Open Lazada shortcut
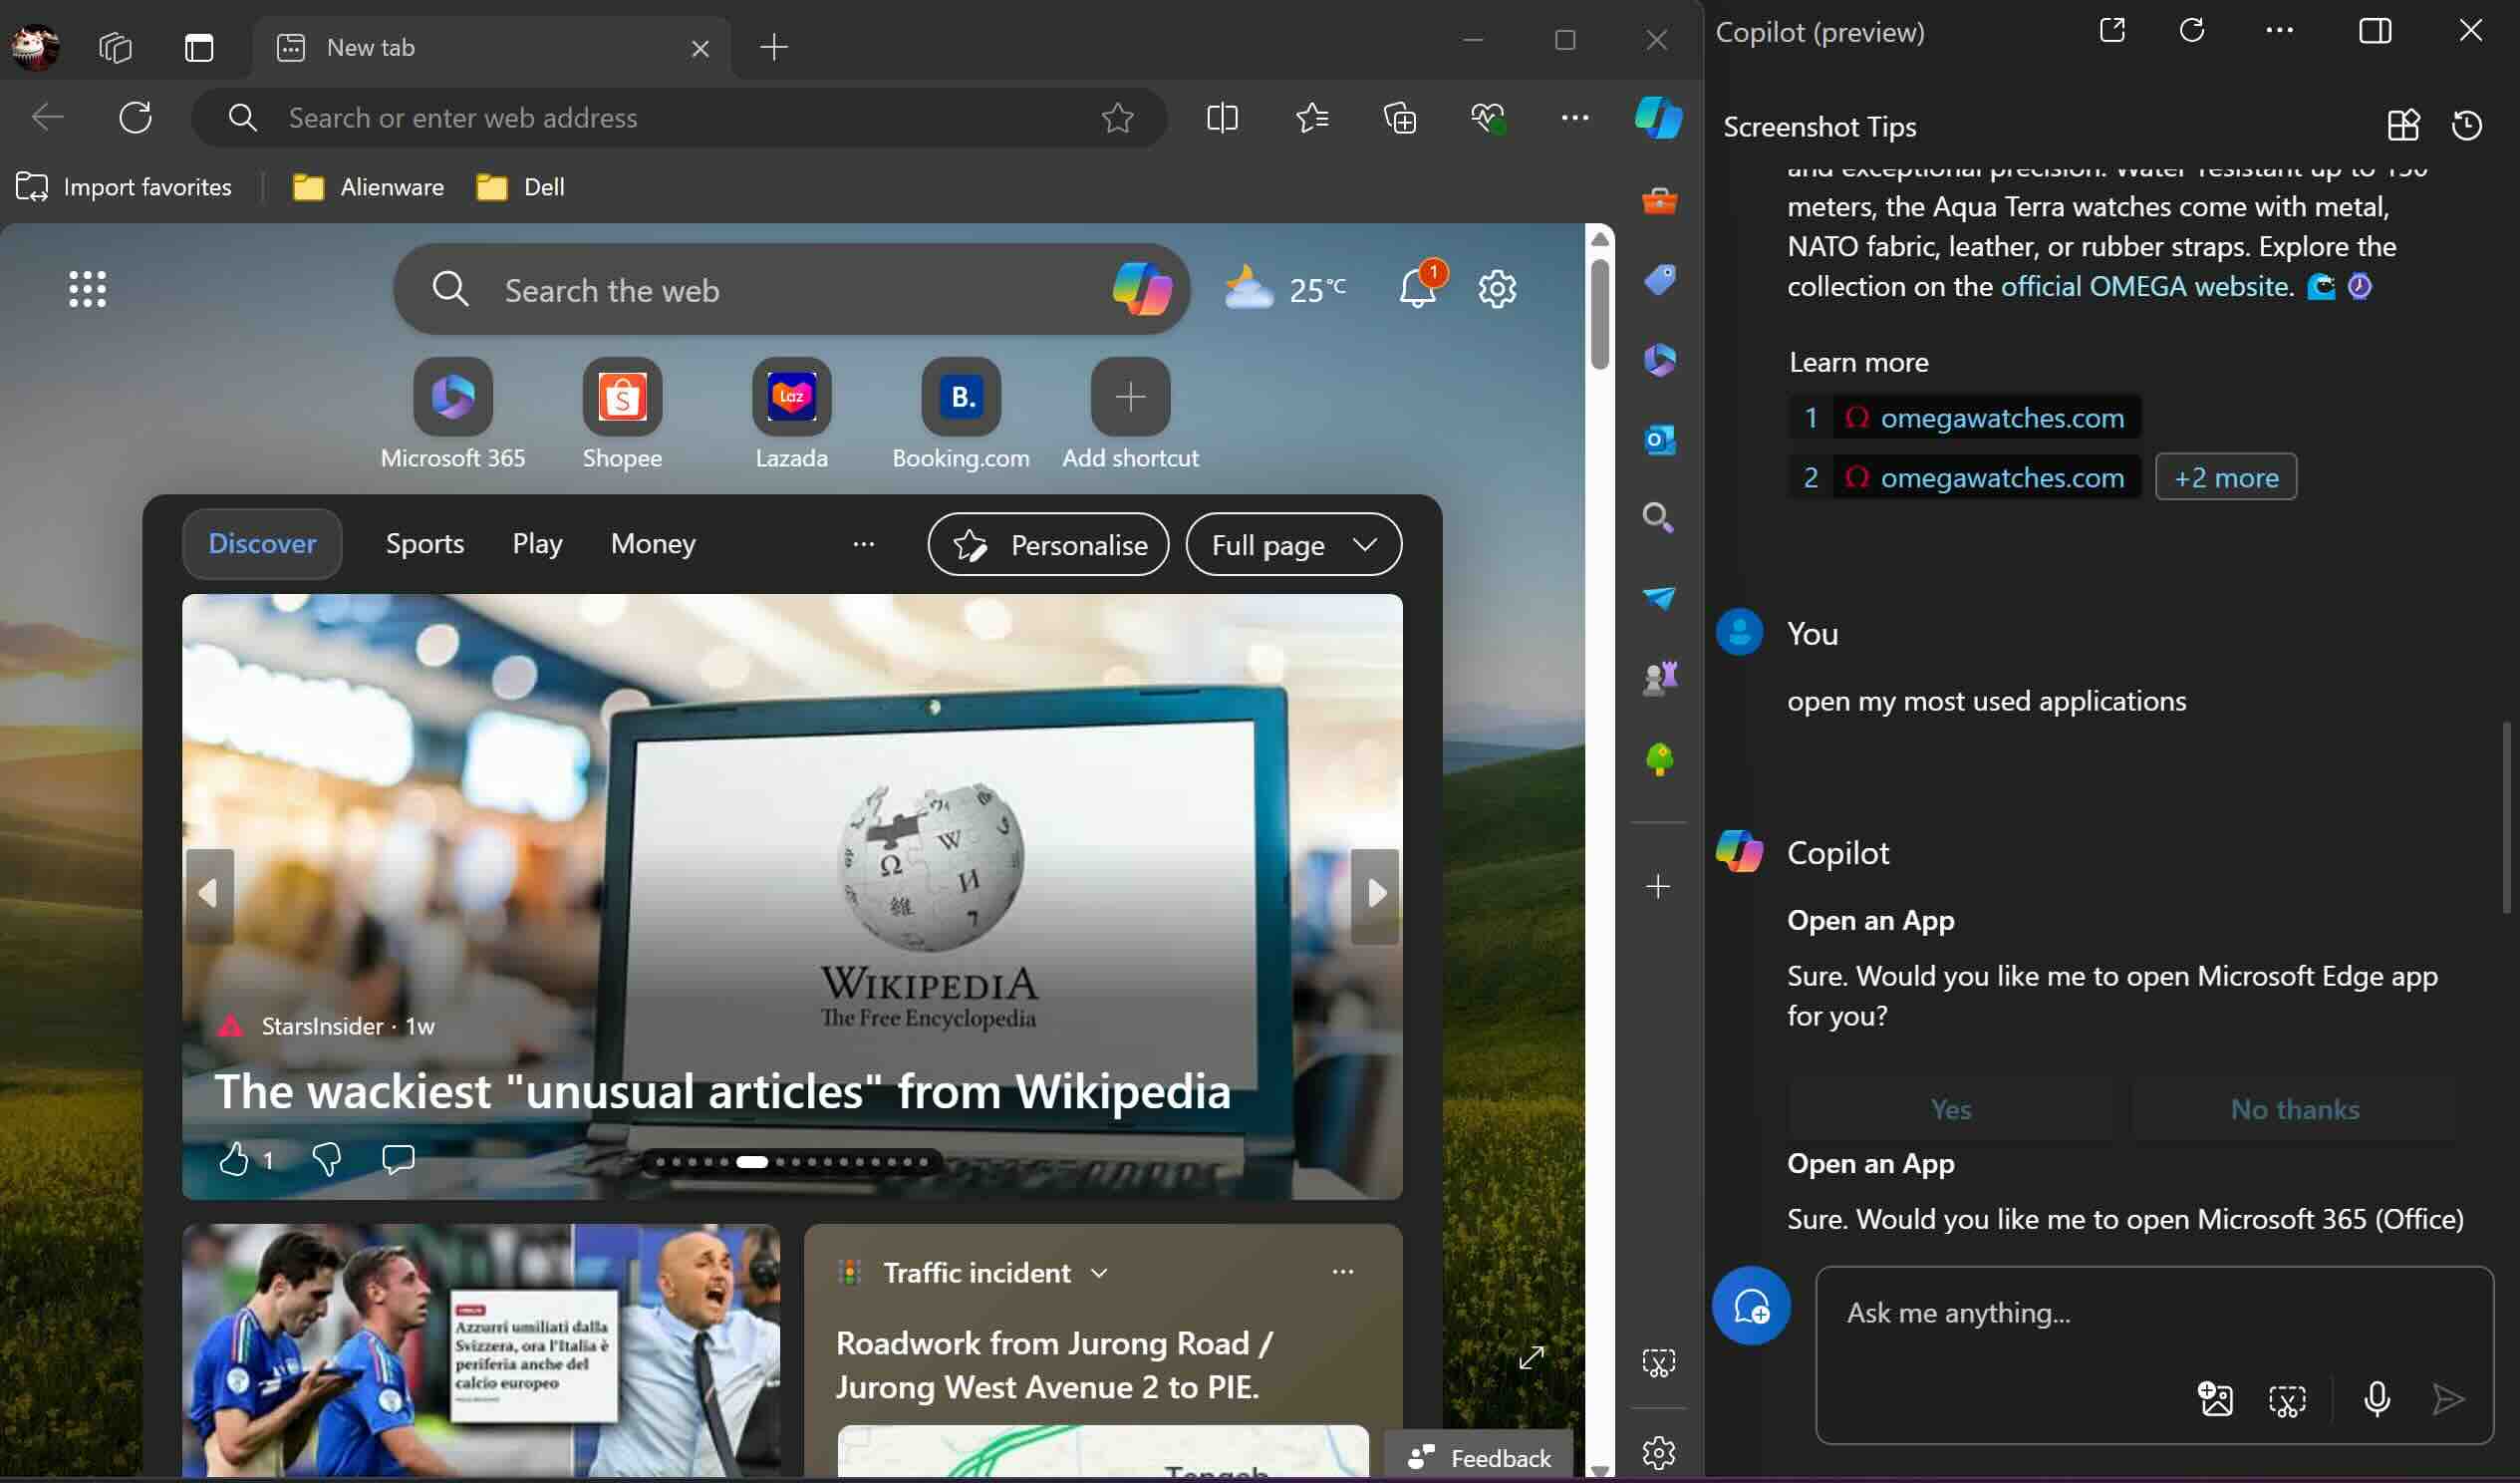The width and height of the screenshot is (2520, 1483). tap(791, 414)
